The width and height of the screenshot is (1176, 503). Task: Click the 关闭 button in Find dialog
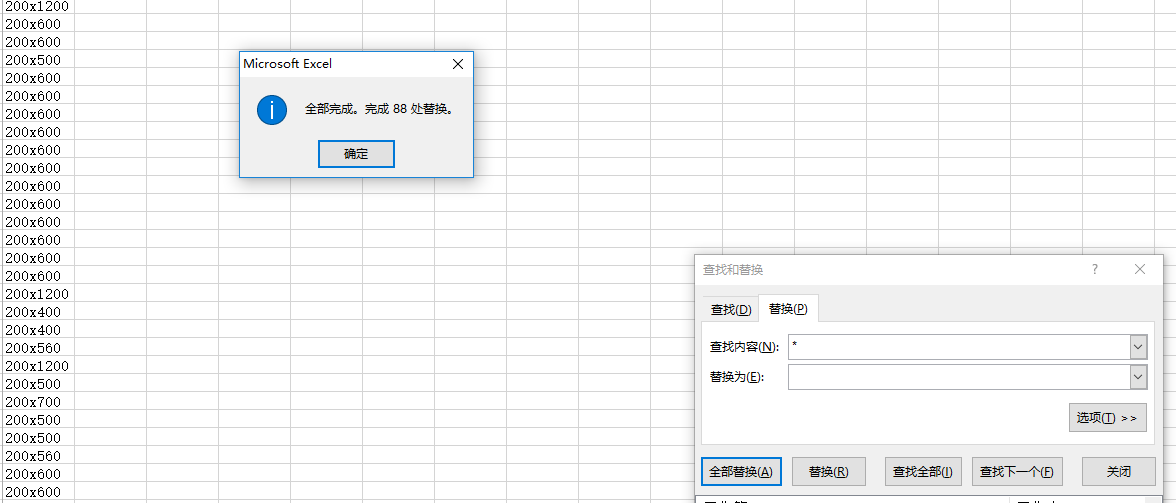click(x=1118, y=472)
